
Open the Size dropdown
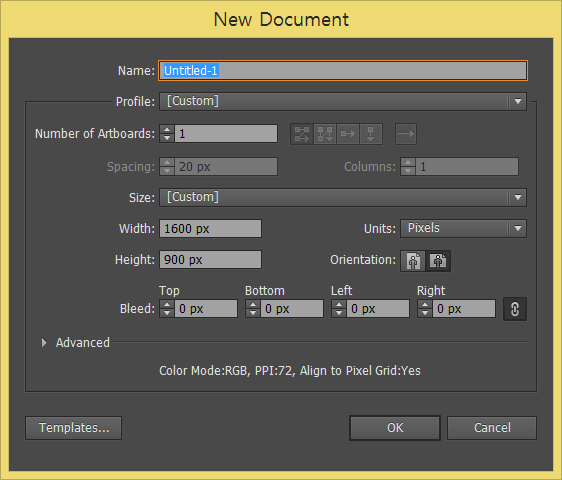(x=343, y=197)
